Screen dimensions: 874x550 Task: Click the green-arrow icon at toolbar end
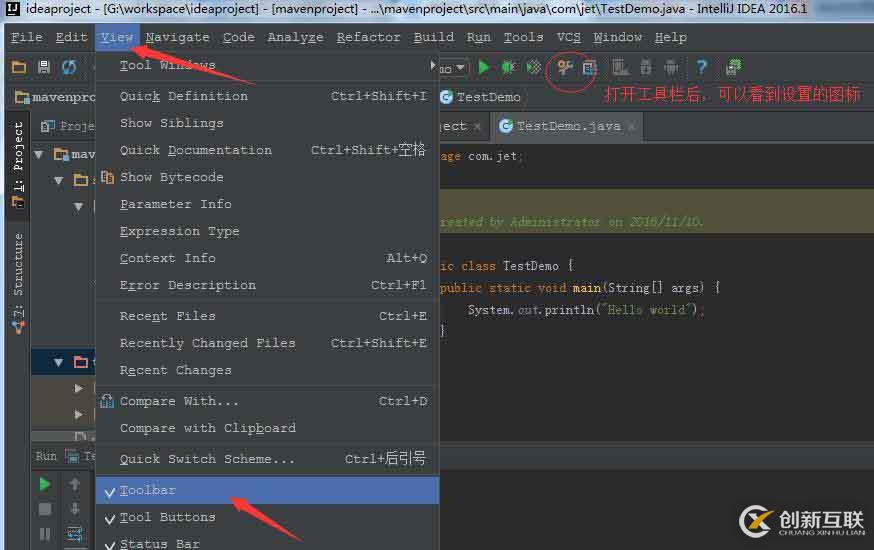click(x=734, y=67)
